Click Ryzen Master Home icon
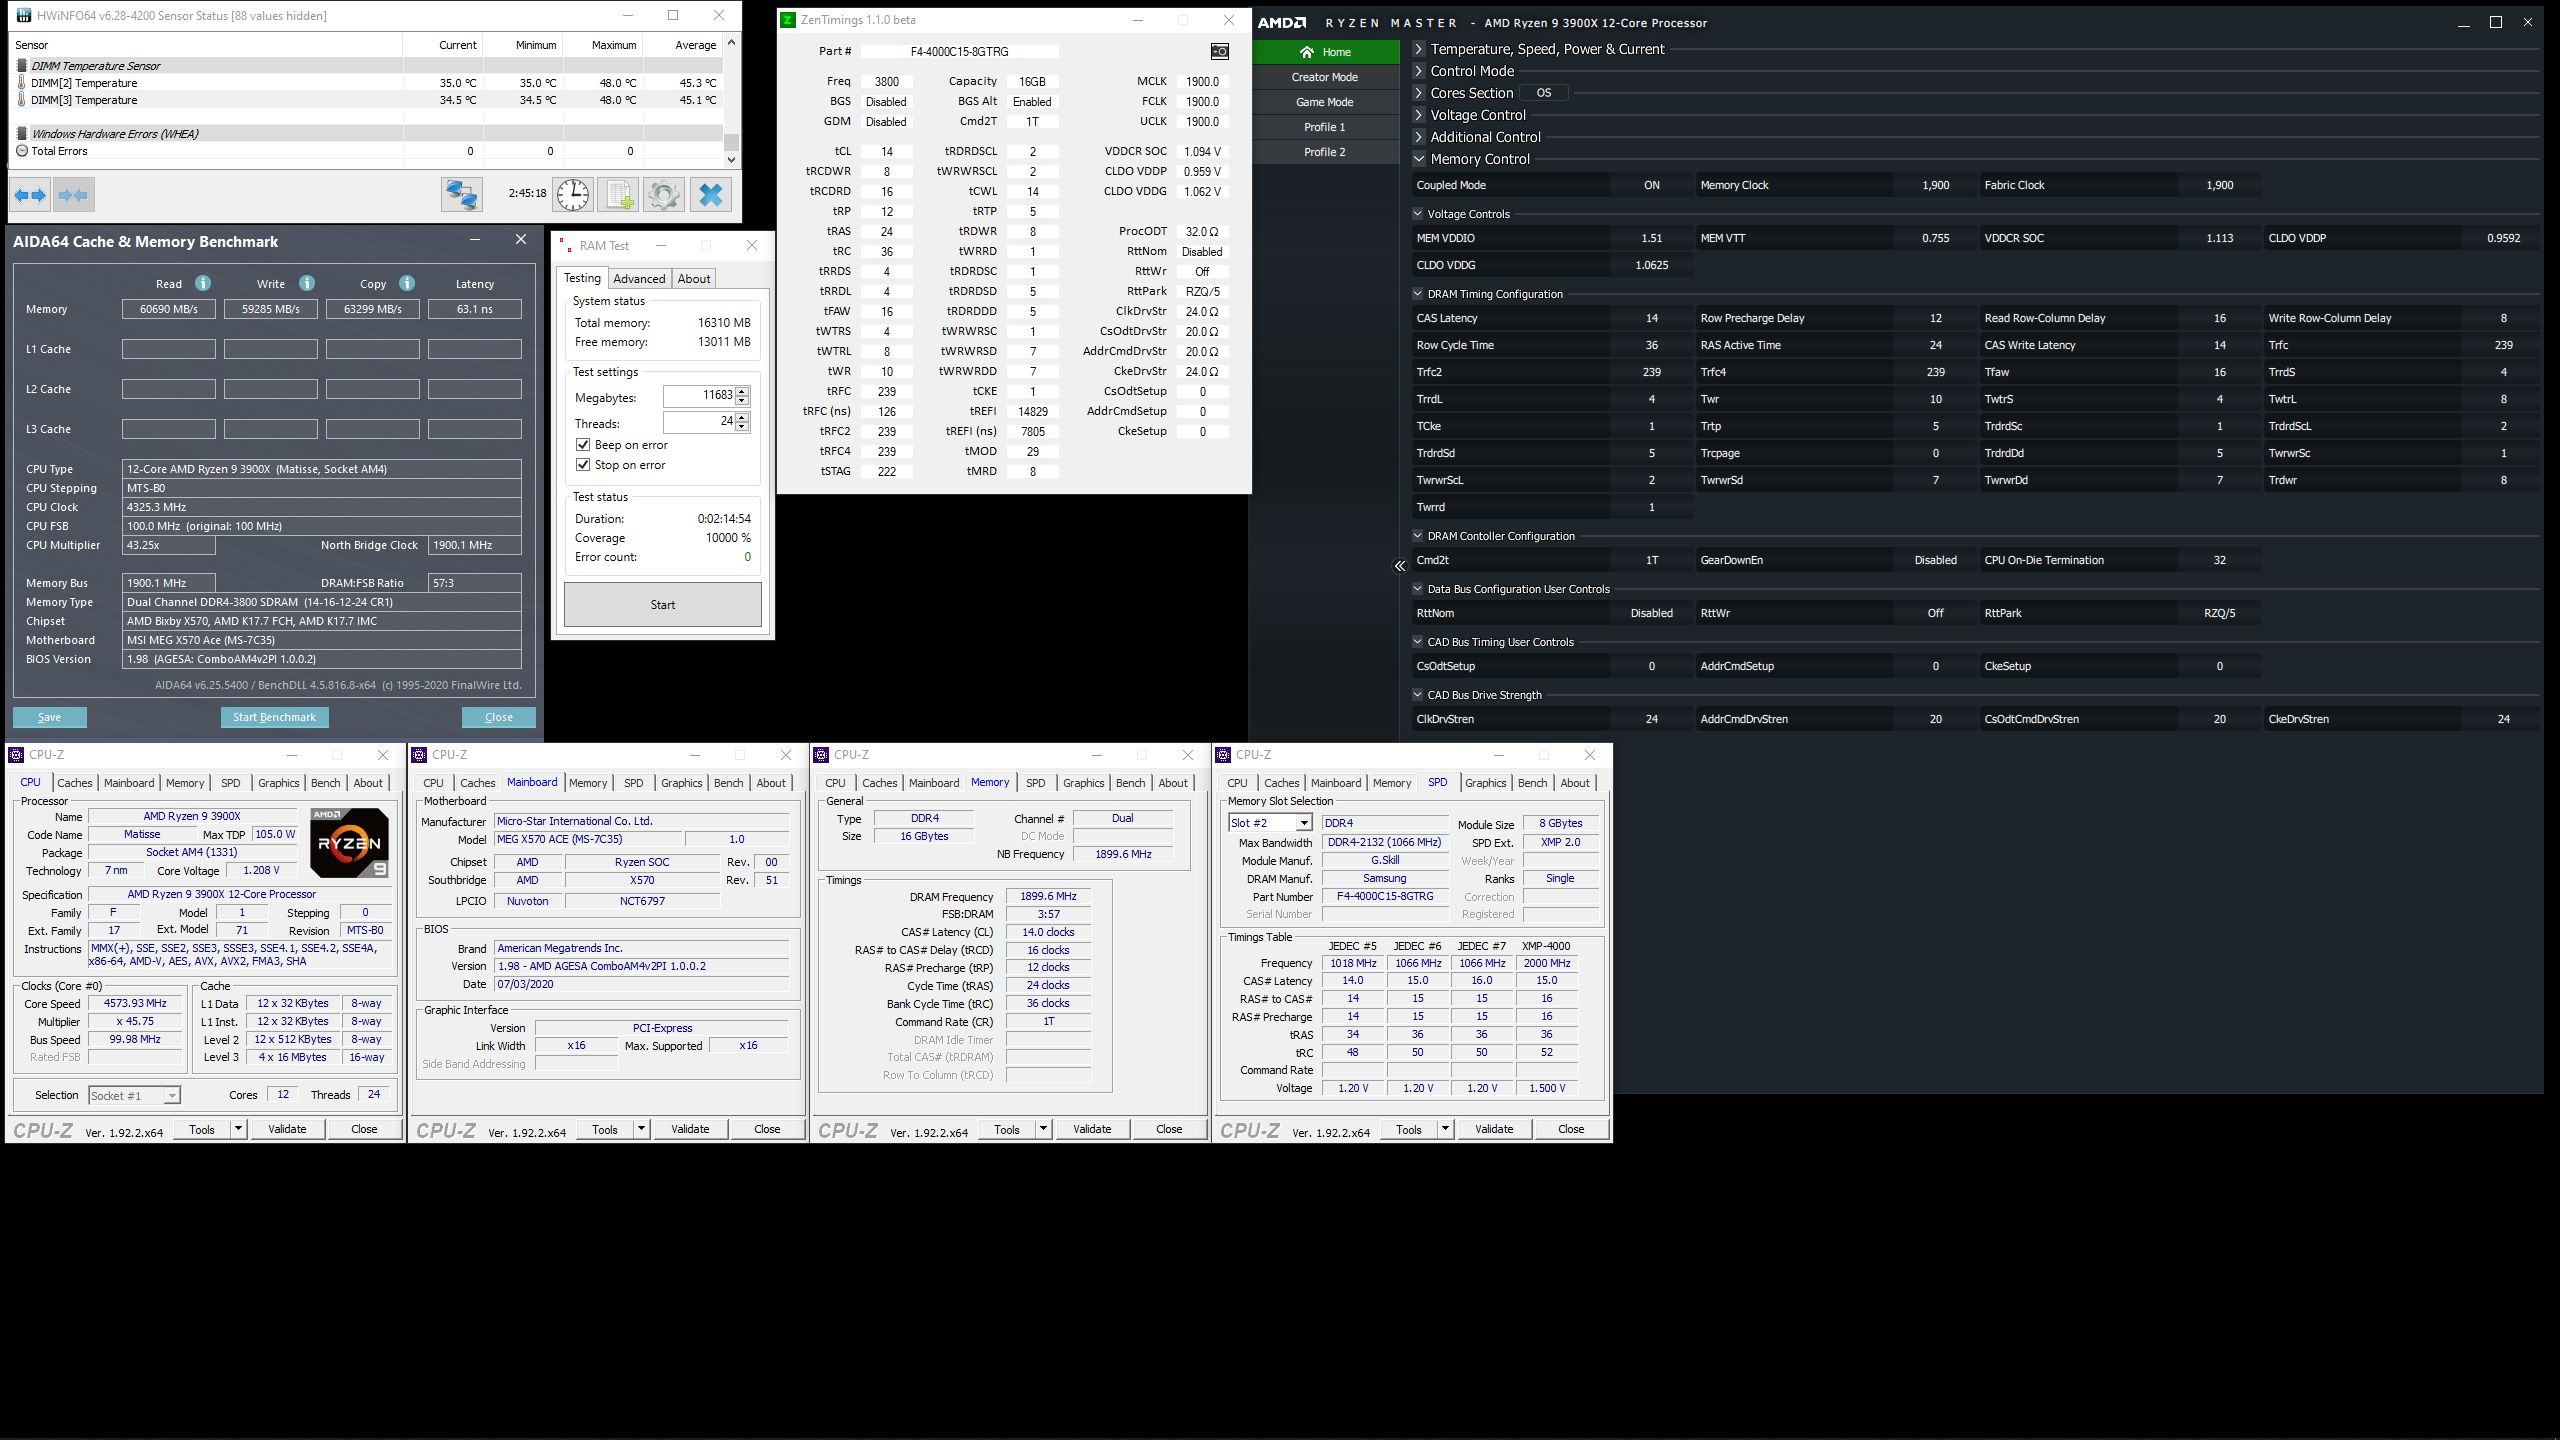Viewport: 2560px width, 1440px height. 1307,52
